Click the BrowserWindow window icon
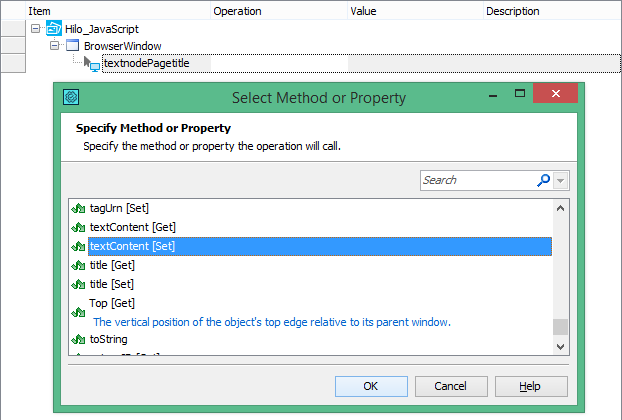 (72, 46)
